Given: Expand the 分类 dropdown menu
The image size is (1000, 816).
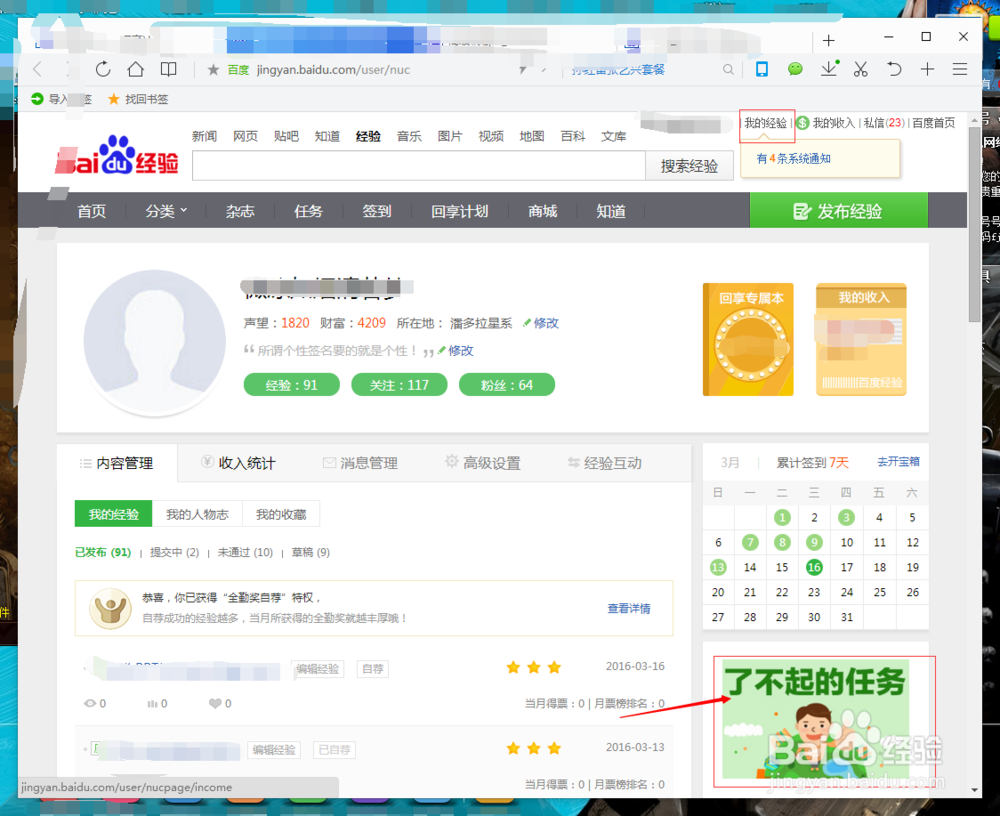Looking at the screenshot, I should [166, 211].
